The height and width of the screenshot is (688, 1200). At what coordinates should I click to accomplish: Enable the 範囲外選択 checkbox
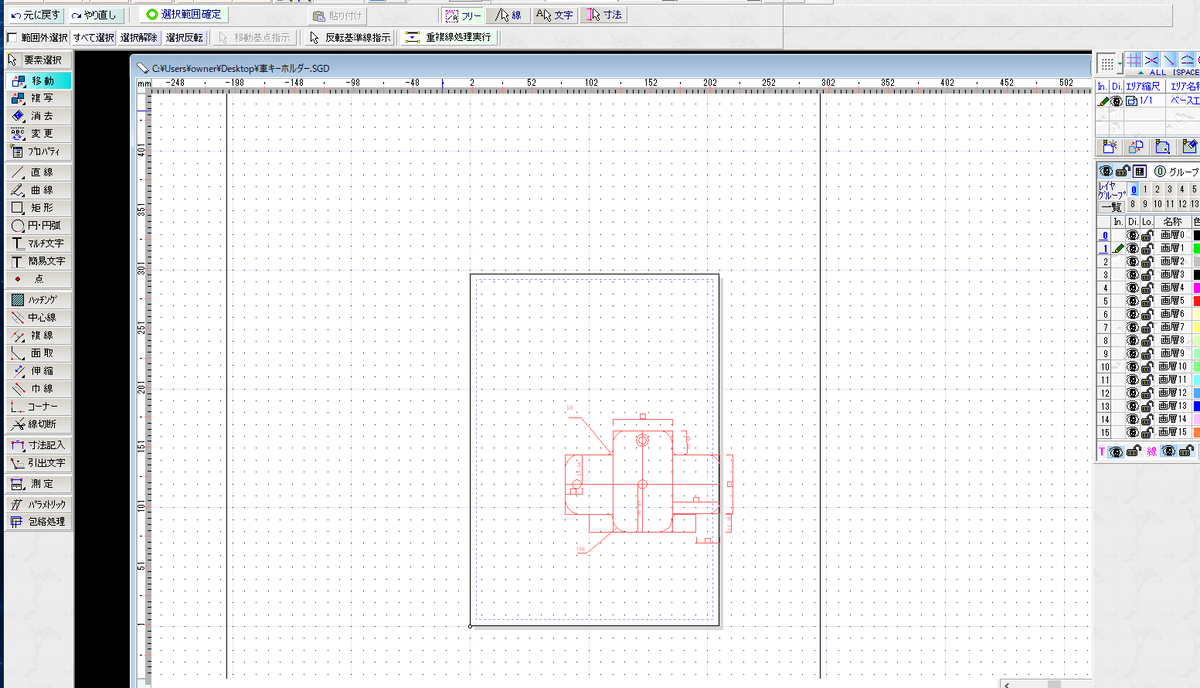point(11,38)
